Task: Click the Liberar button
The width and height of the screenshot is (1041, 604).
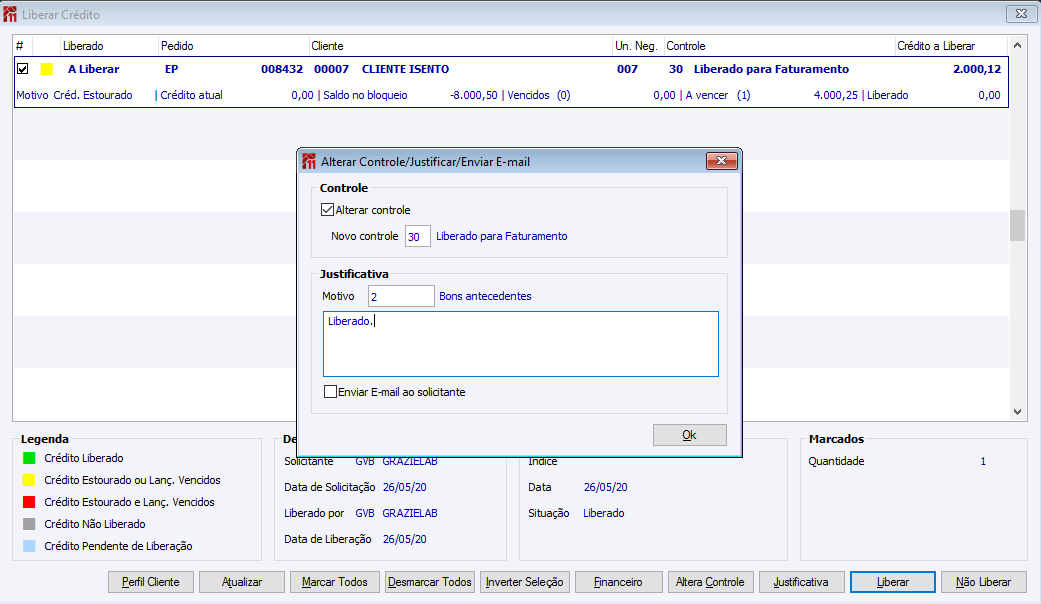Action: tap(893, 582)
